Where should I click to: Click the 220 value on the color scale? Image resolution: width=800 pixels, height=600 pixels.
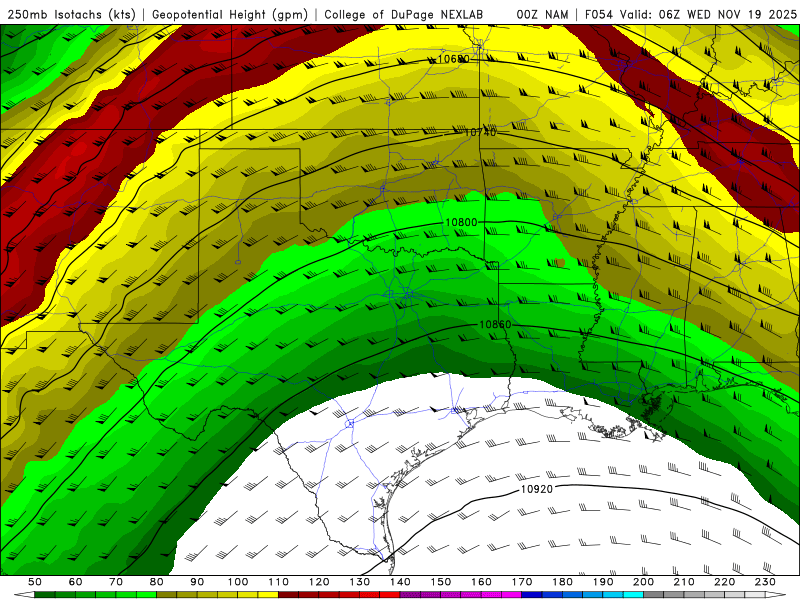click(724, 582)
